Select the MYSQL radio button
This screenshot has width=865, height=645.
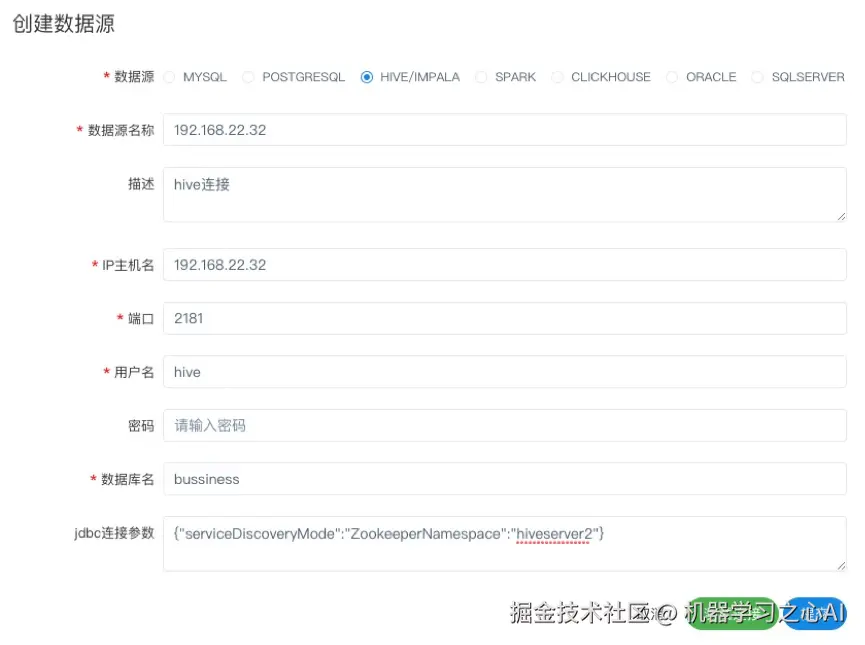[x=170, y=77]
